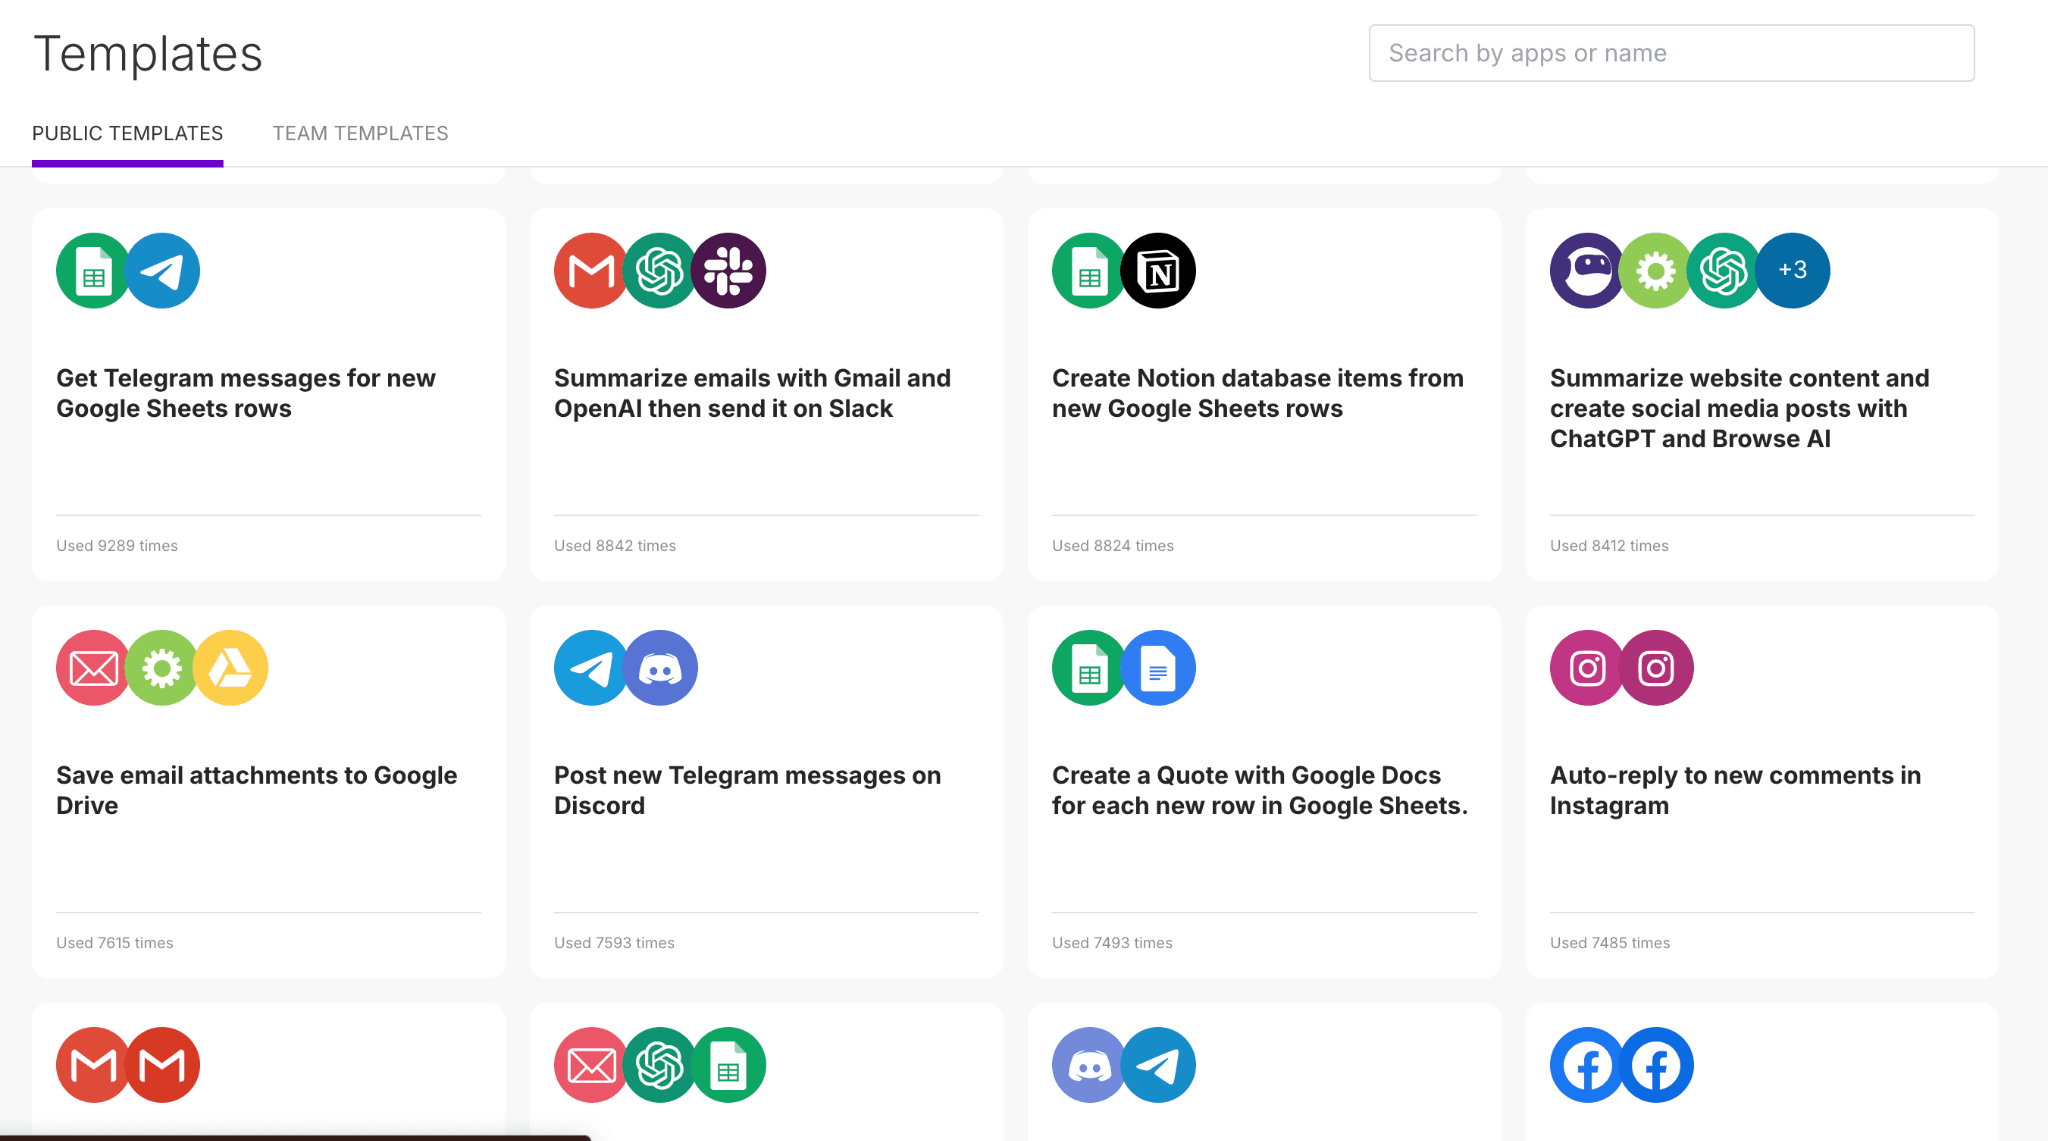2048x1141 pixels.
Task: Click OpenAI icon on Summarize website card
Action: (1724, 271)
